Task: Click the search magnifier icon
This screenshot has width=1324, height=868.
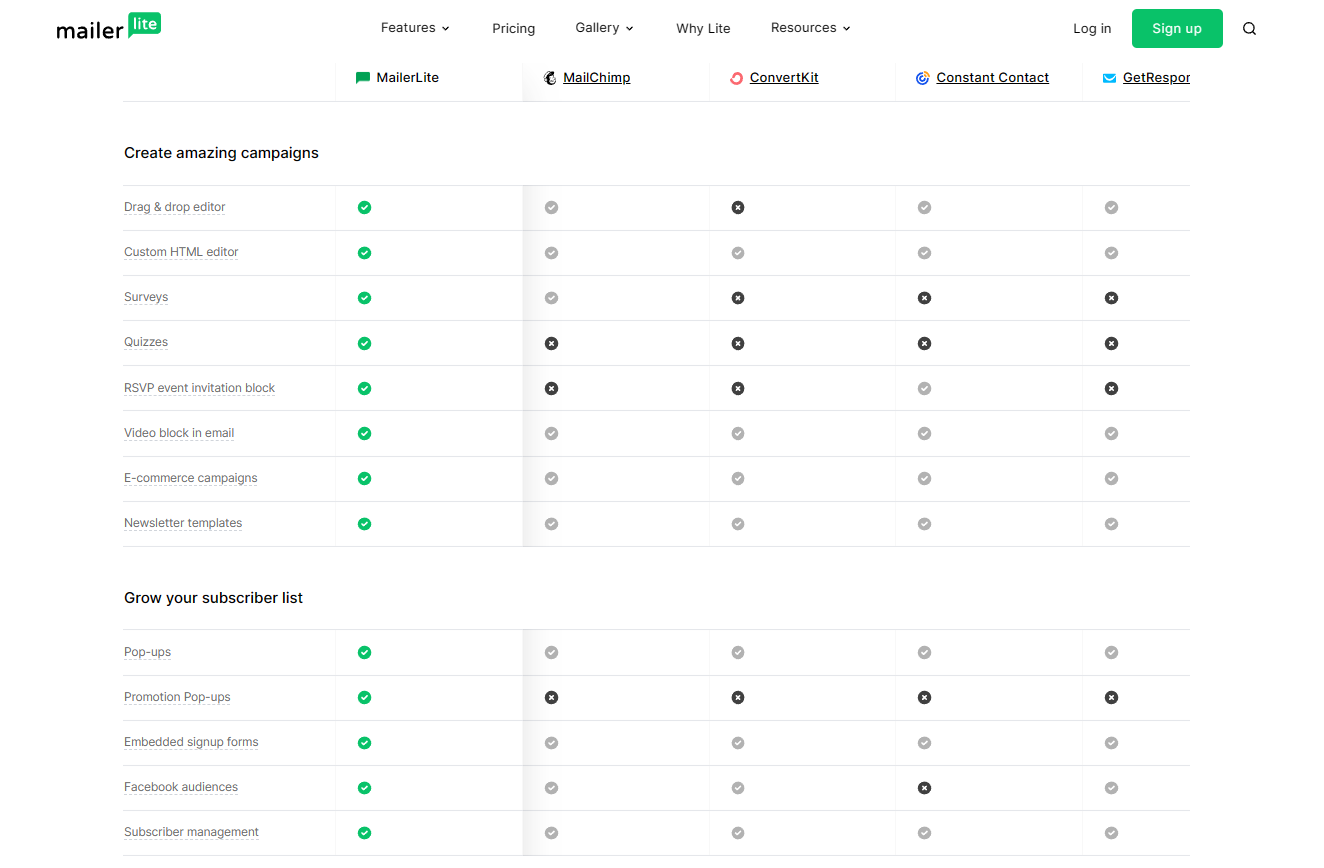Action: (x=1249, y=29)
